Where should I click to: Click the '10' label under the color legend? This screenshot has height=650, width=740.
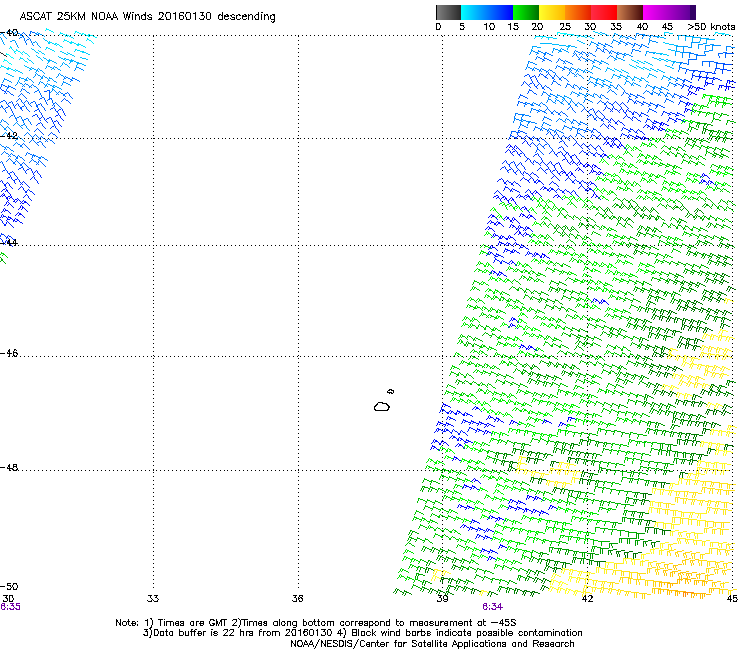pyautogui.click(x=489, y=27)
